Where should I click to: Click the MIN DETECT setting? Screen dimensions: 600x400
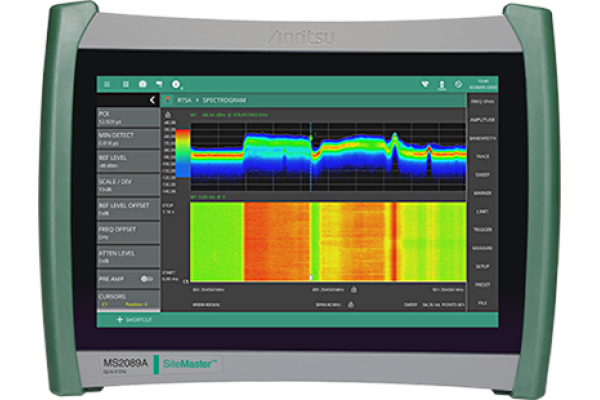click(x=128, y=139)
